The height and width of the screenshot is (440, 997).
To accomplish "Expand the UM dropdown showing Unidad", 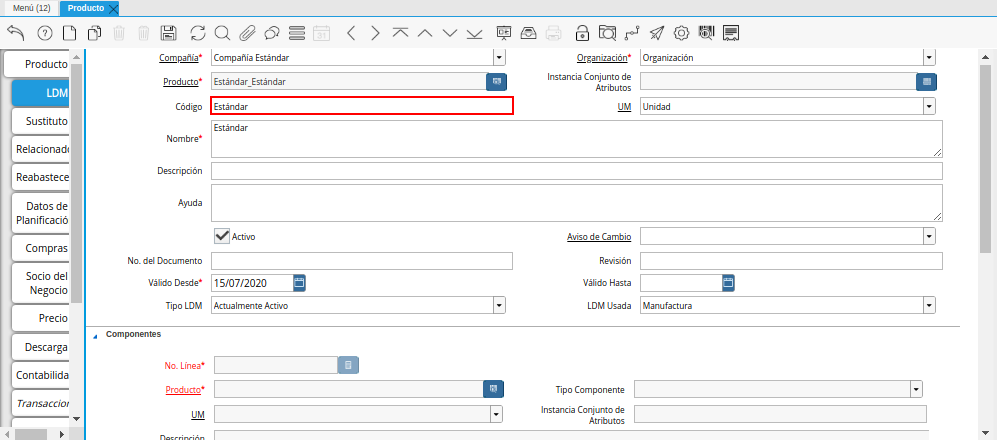I will click(x=929, y=106).
